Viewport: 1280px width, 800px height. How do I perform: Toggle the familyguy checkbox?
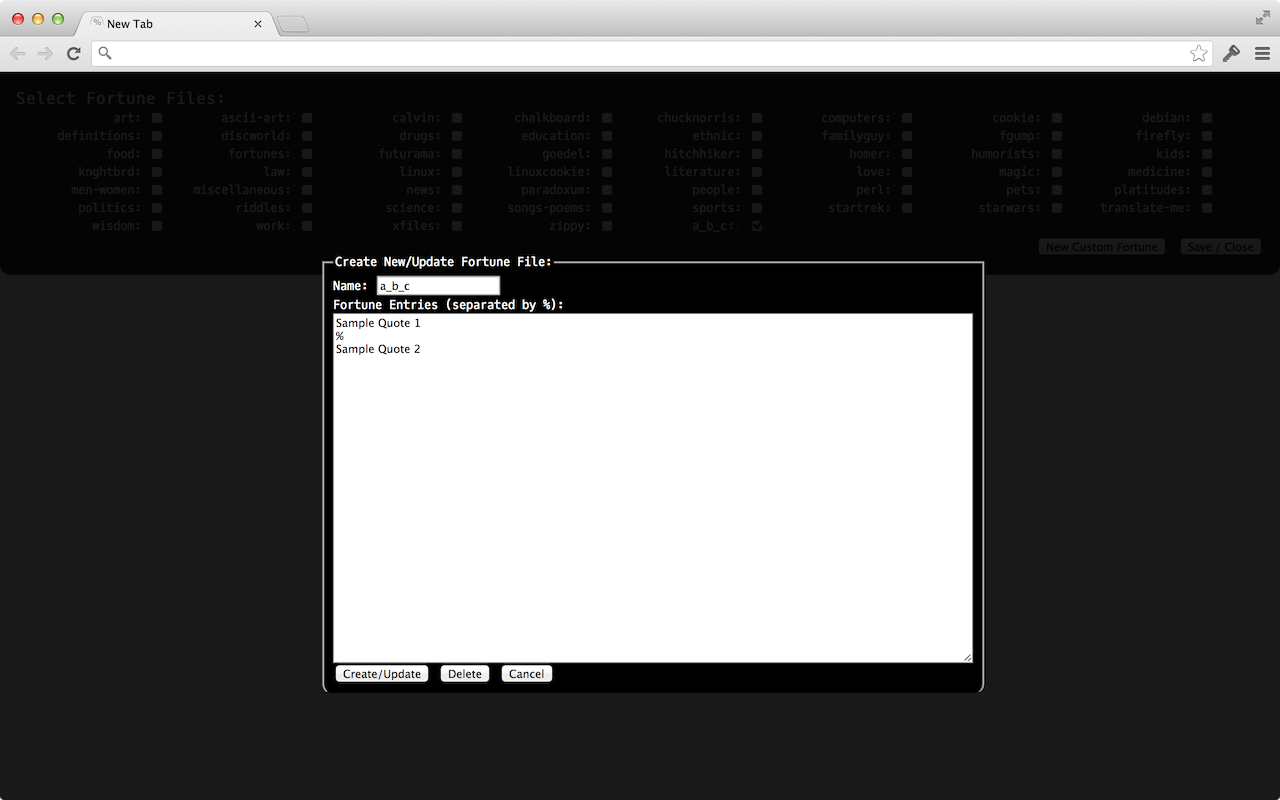point(907,136)
